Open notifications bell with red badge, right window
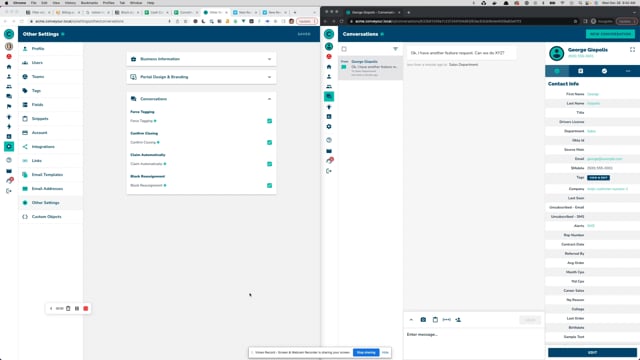 tap(329, 160)
